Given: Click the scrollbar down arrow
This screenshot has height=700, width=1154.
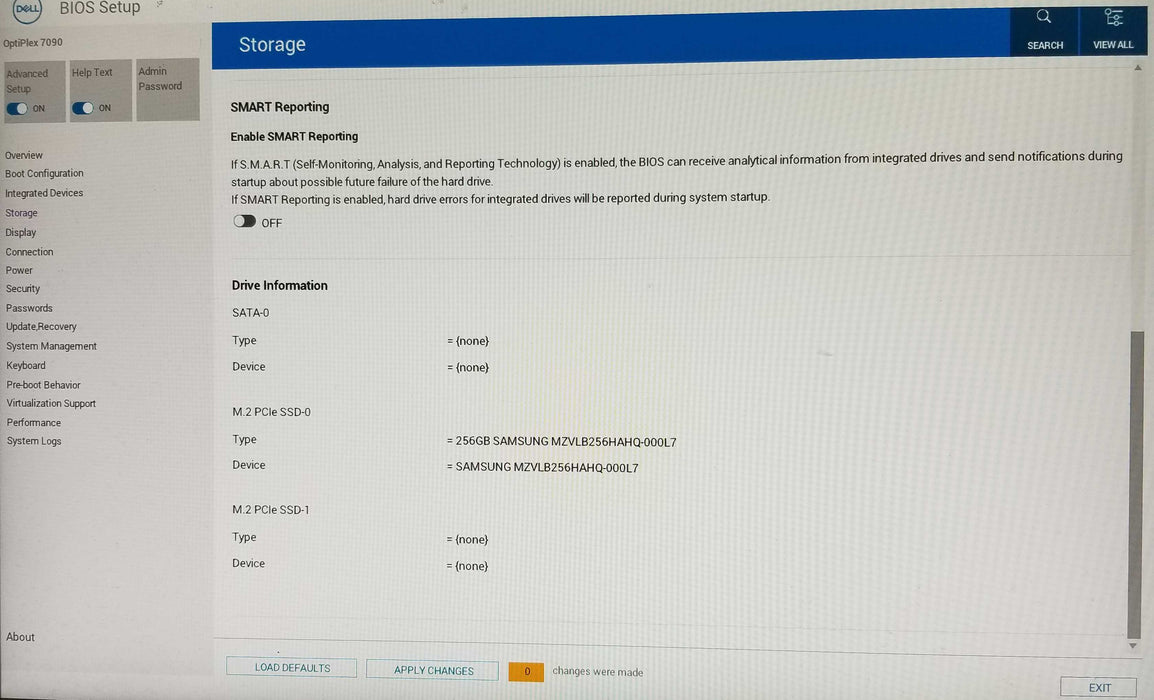Looking at the screenshot, I should (1133, 646).
